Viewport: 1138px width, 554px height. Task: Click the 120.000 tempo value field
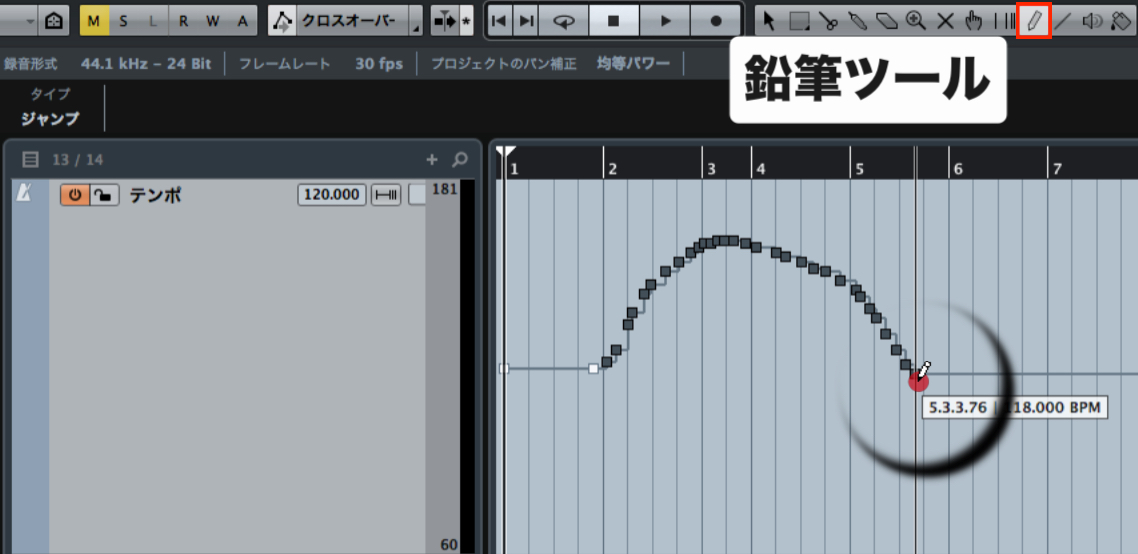332,195
